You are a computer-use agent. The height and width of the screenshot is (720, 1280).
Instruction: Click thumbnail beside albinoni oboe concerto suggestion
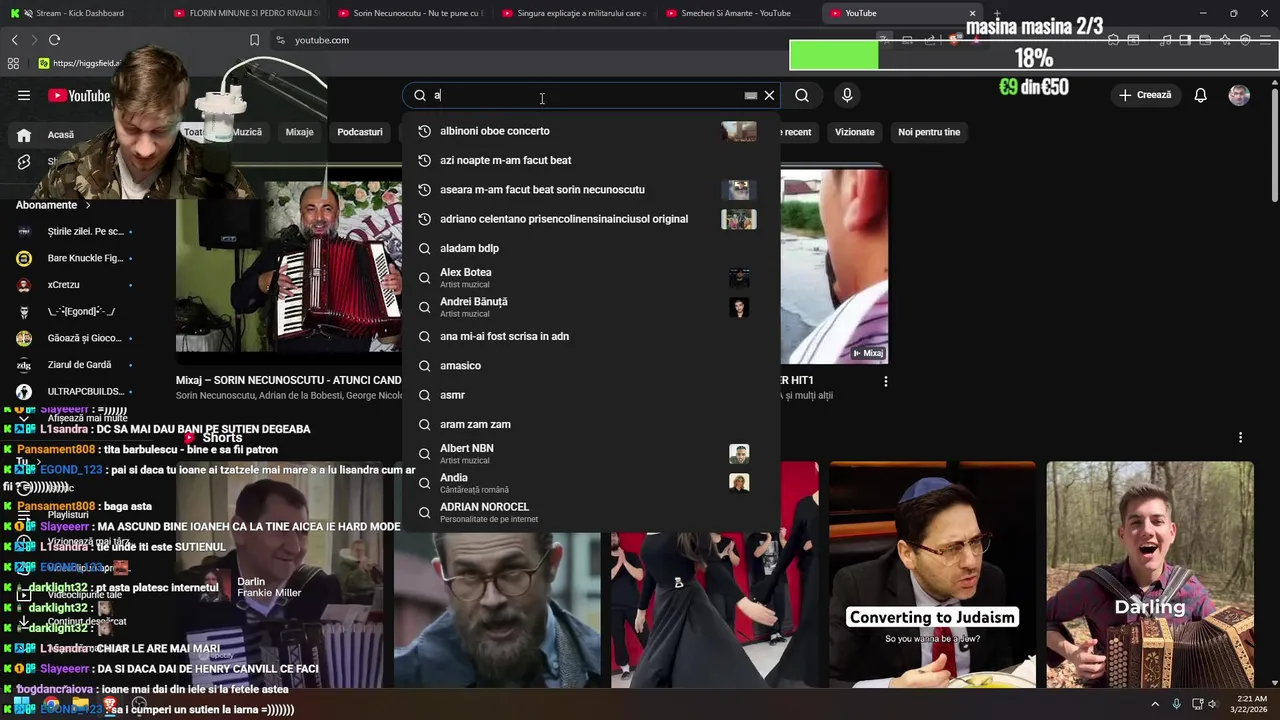coord(739,131)
